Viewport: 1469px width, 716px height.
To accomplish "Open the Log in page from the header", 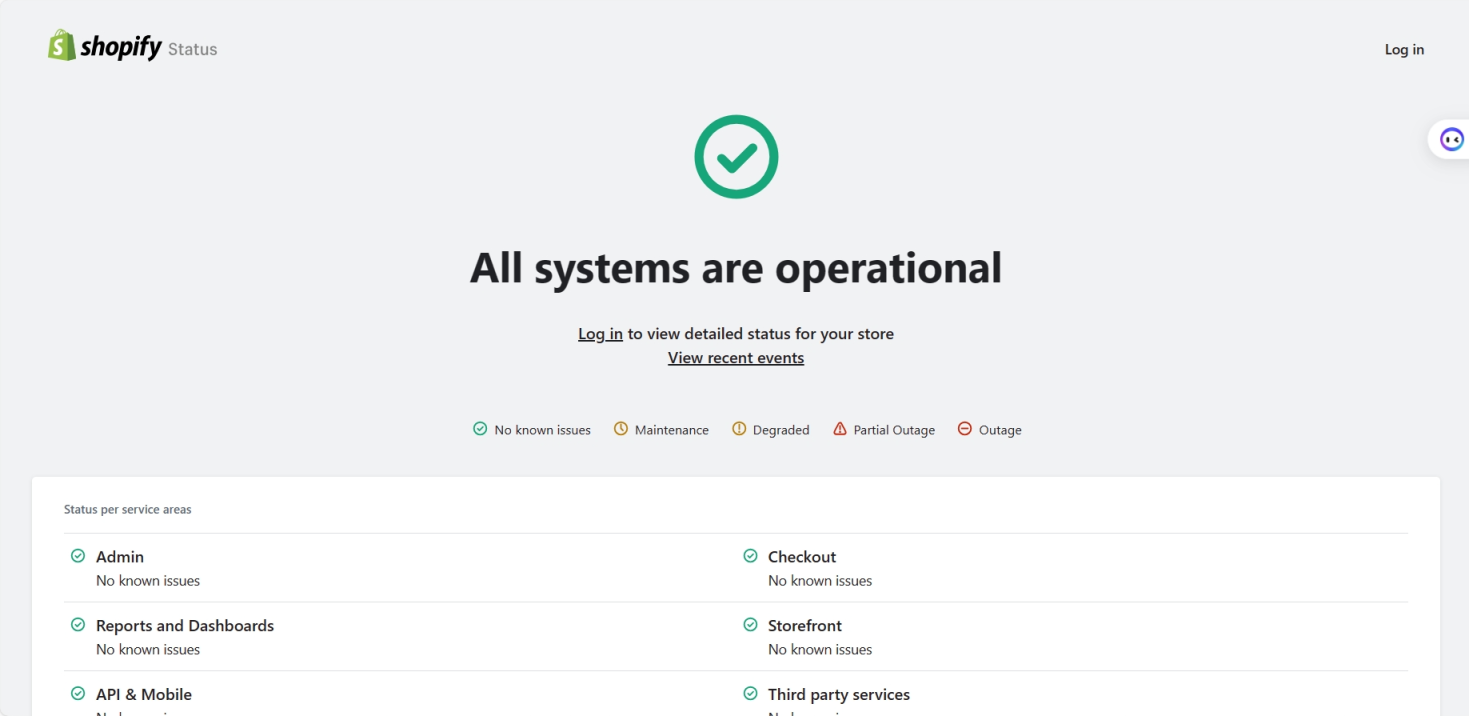I will 1404,48.
